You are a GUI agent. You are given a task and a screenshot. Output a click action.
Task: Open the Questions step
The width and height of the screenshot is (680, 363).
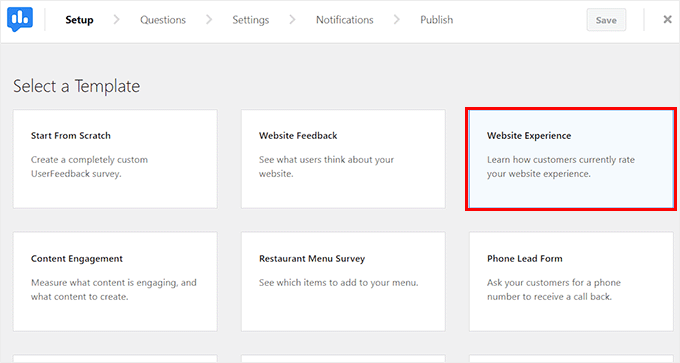(x=163, y=20)
